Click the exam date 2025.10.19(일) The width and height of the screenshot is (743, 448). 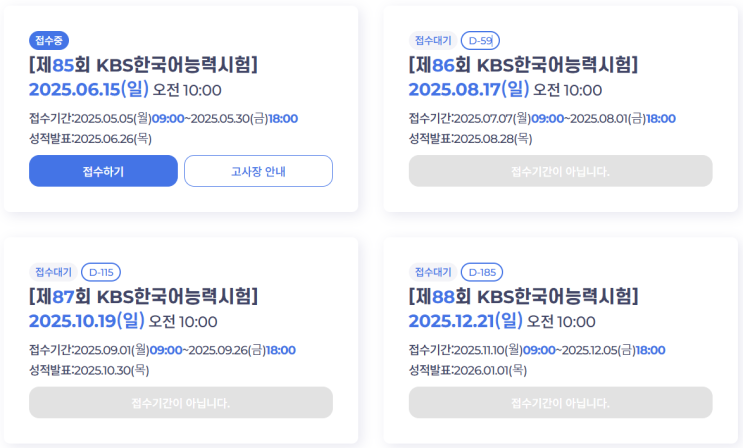tap(87, 321)
